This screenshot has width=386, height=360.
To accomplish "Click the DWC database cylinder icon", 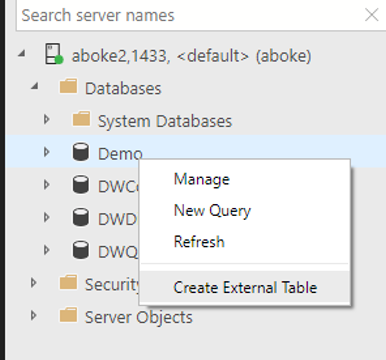I will coord(81,184).
